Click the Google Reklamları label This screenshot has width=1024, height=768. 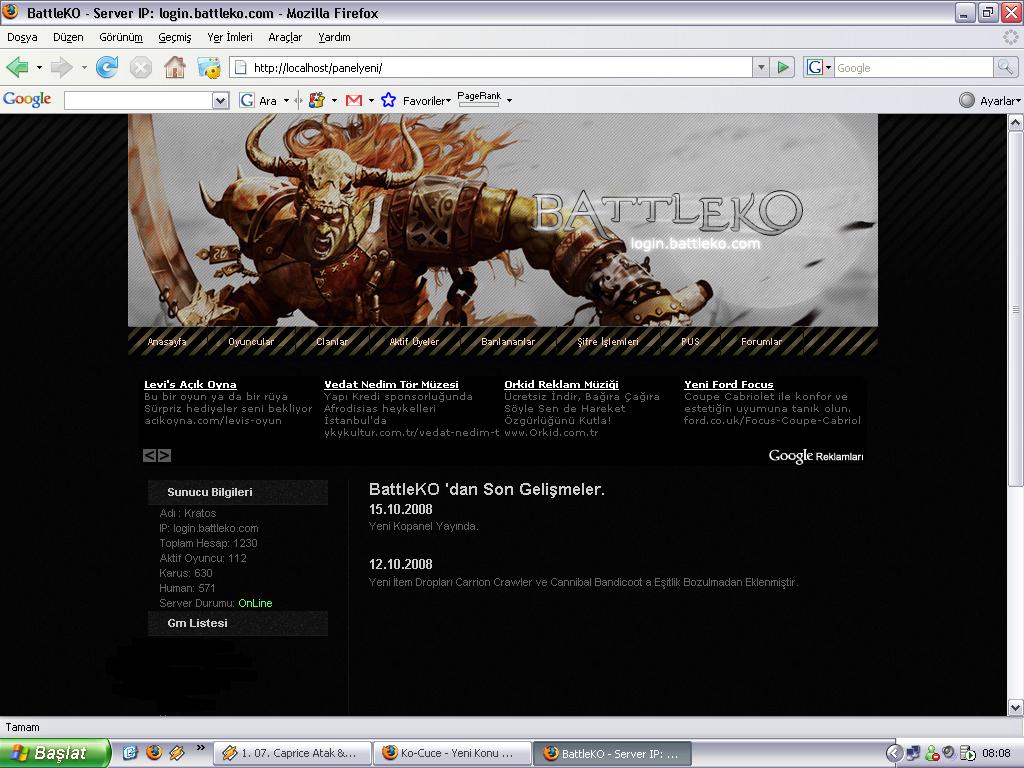[816, 456]
